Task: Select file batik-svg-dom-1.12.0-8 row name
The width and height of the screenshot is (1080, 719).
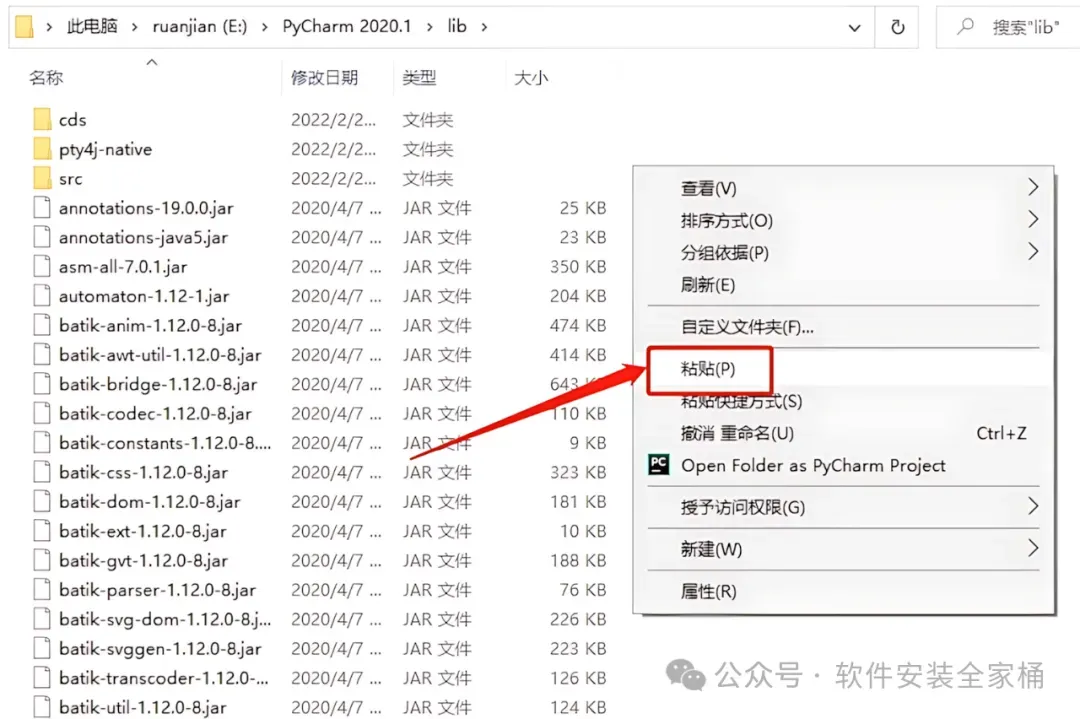Action: coord(165,619)
